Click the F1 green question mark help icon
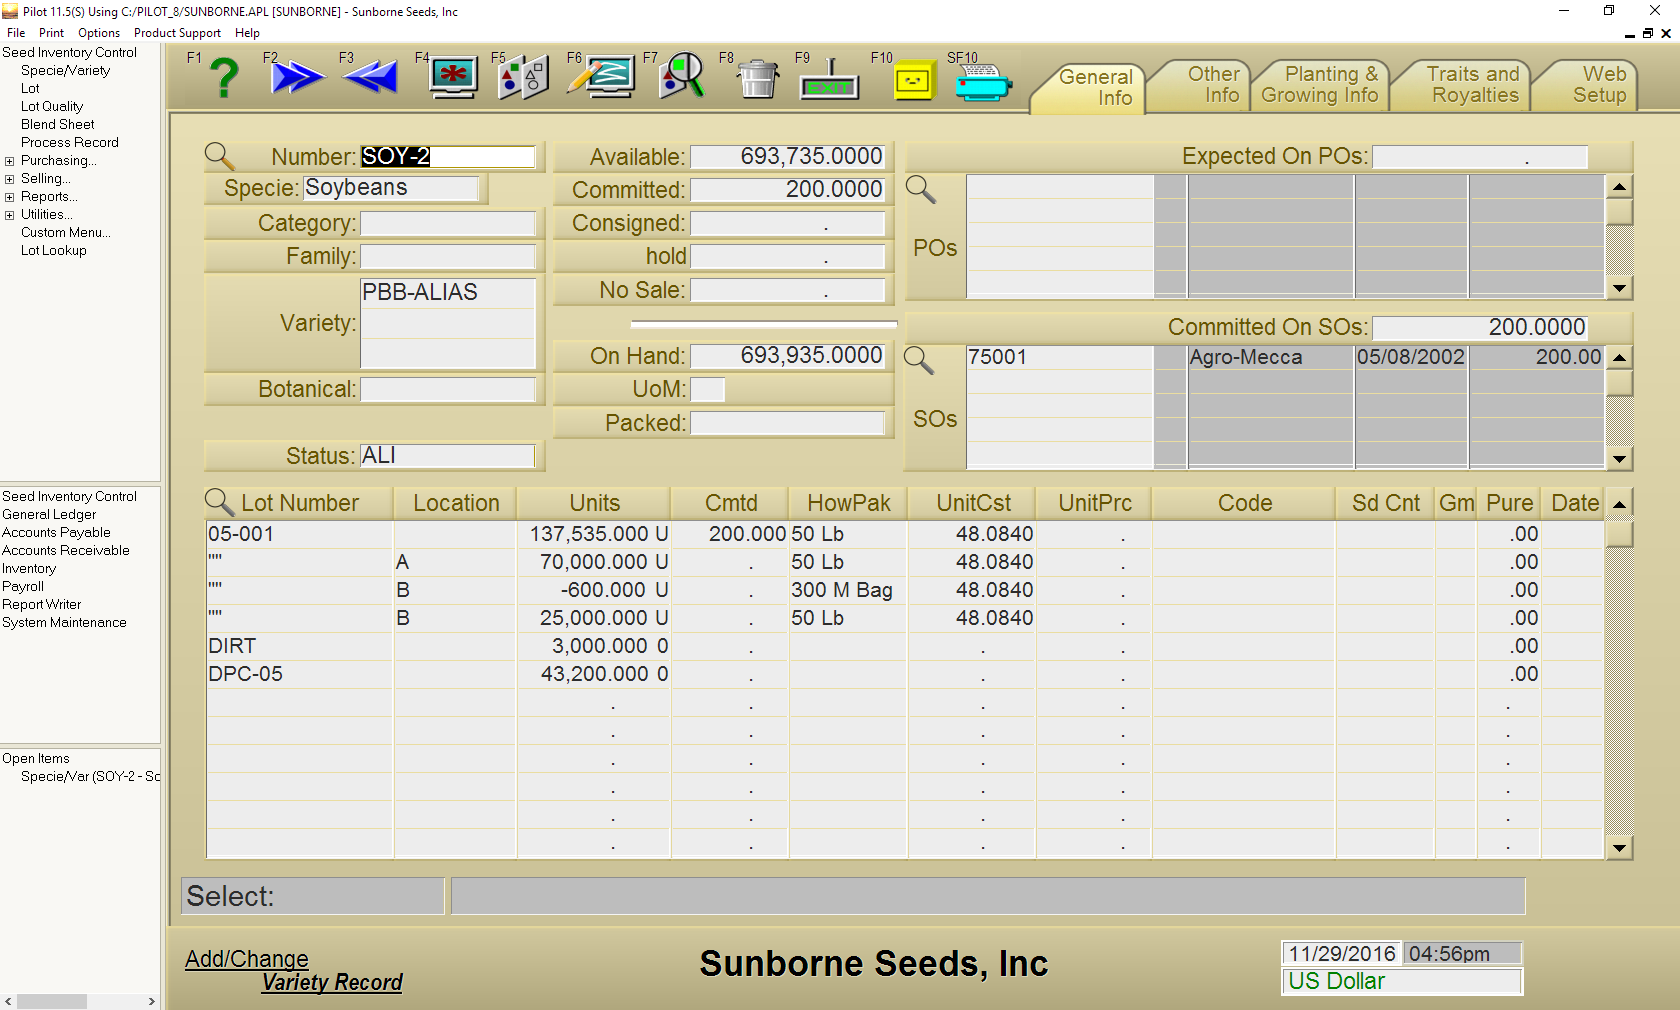 click(x=224, y=78)
